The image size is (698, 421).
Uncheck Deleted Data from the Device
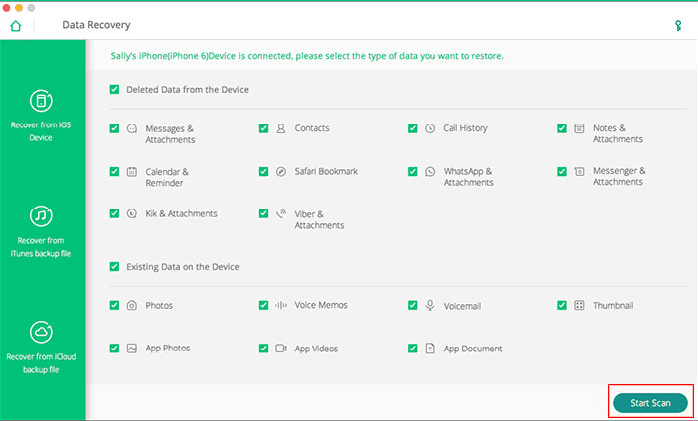pos(115,90)
